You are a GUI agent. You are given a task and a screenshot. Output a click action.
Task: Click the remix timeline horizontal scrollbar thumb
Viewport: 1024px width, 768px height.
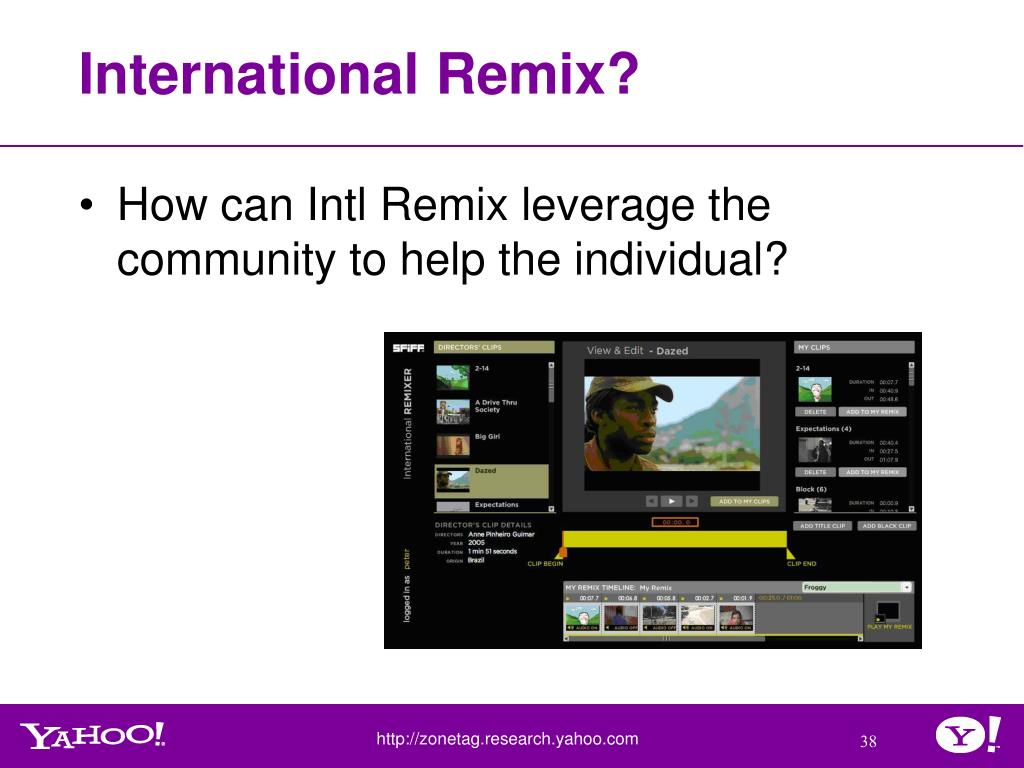coord(666,639)
